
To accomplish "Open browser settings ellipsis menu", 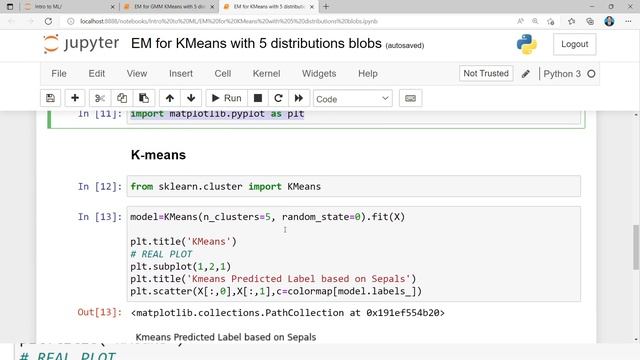I will [628, 21].
